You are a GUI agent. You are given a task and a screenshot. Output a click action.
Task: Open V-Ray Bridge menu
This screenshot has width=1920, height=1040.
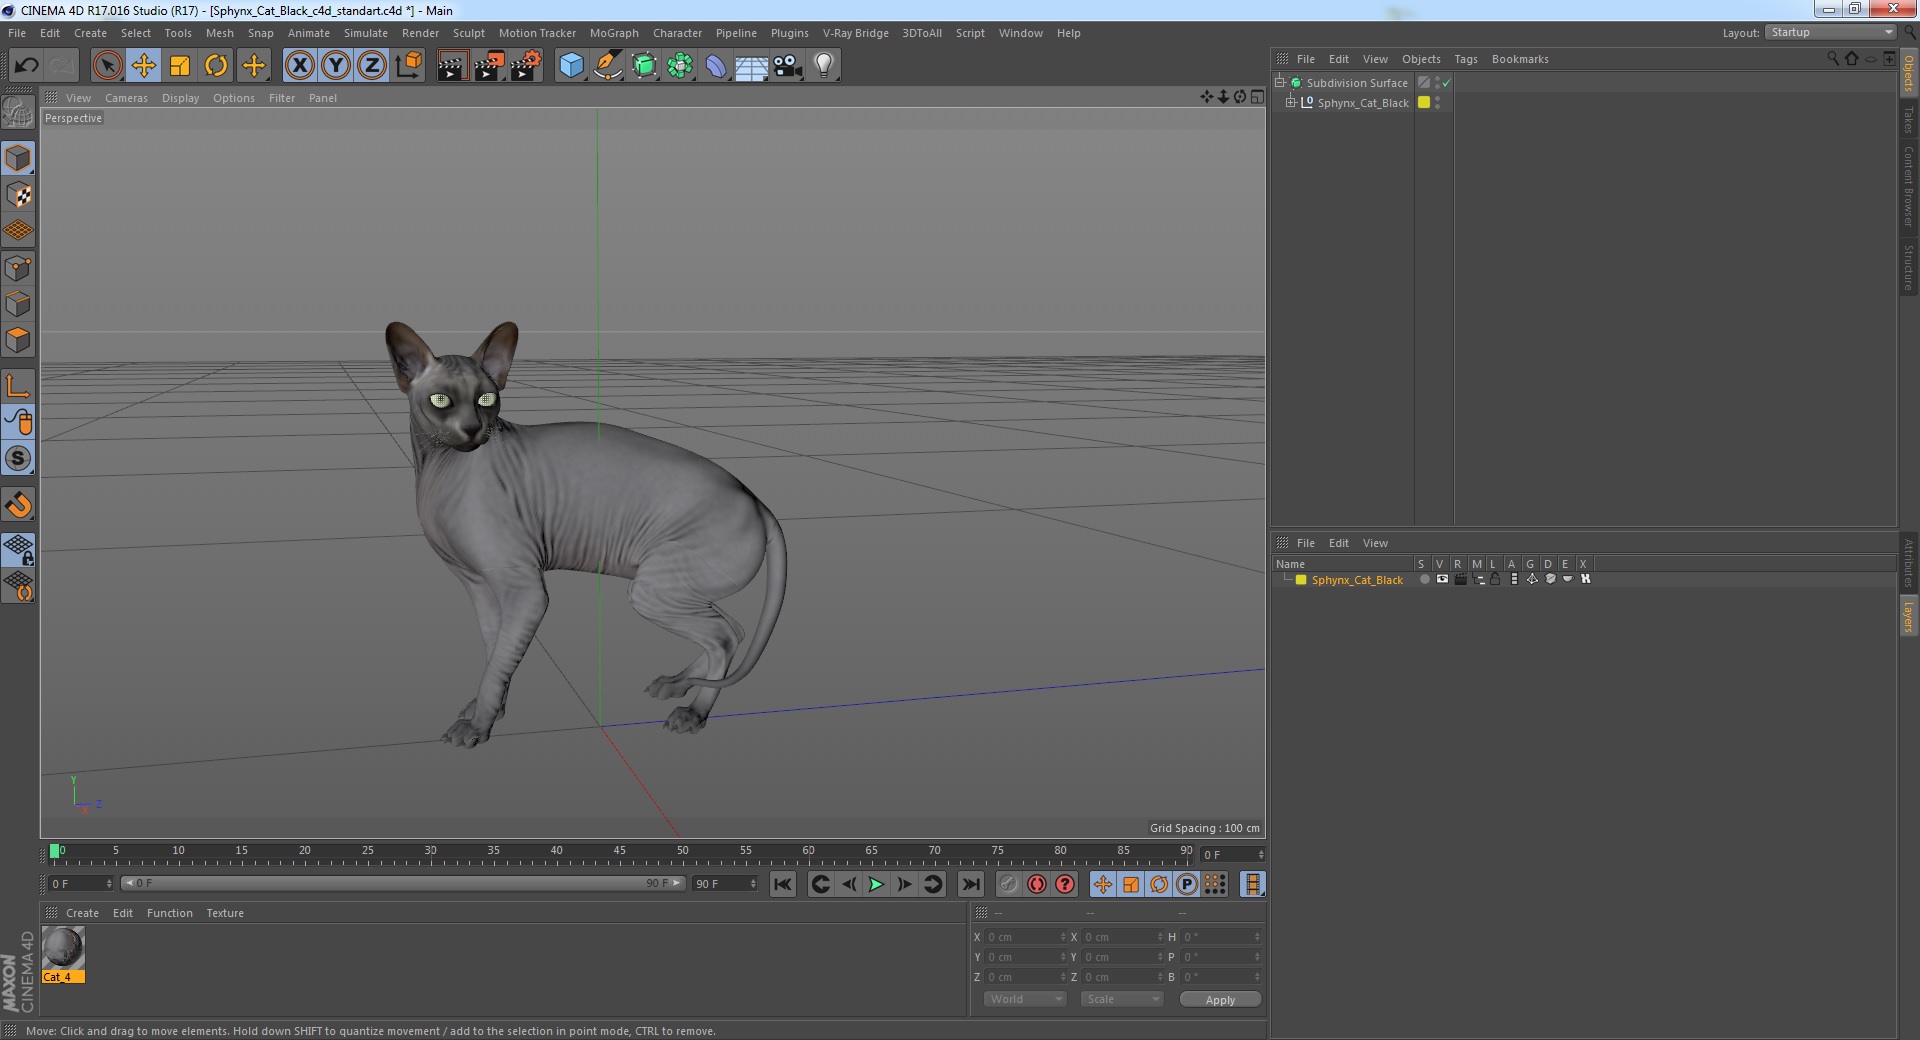855,33
